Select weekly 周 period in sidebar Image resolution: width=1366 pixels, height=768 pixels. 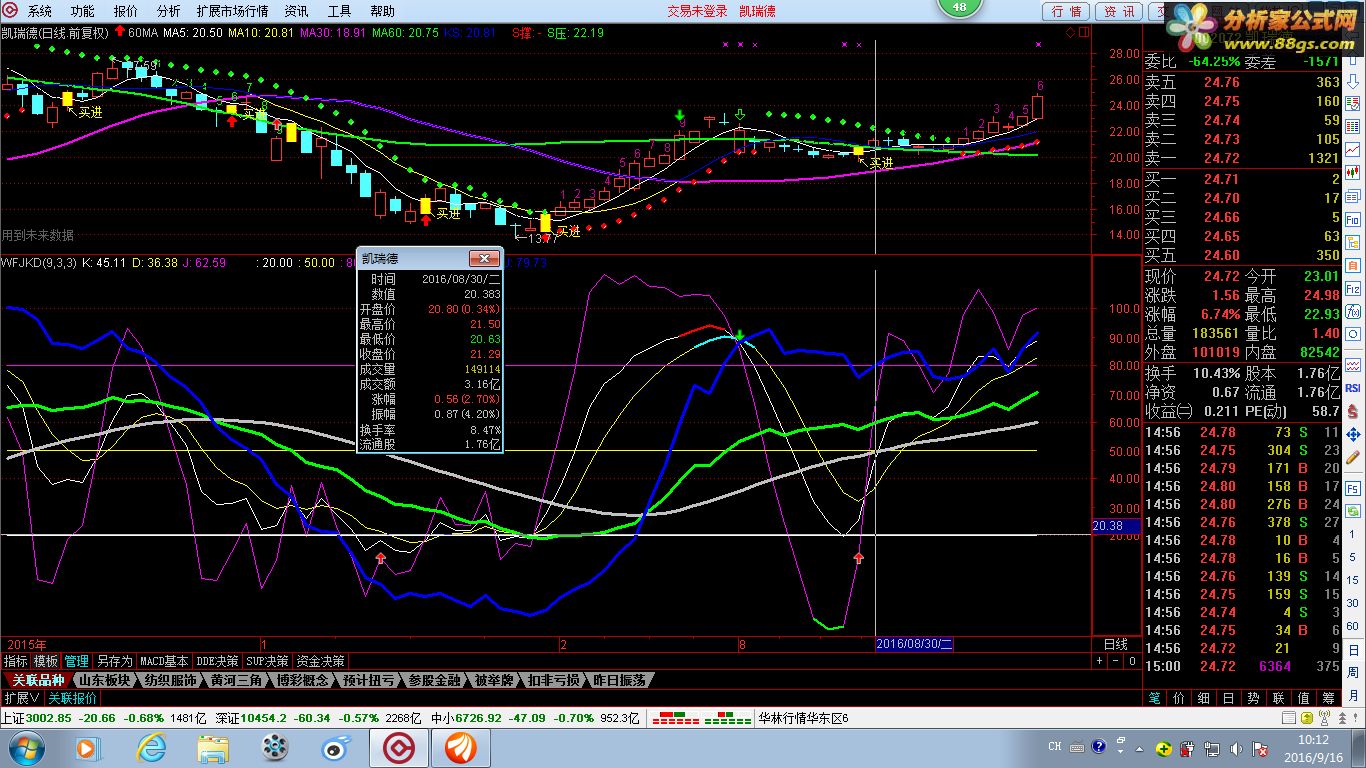point(1351,672)
